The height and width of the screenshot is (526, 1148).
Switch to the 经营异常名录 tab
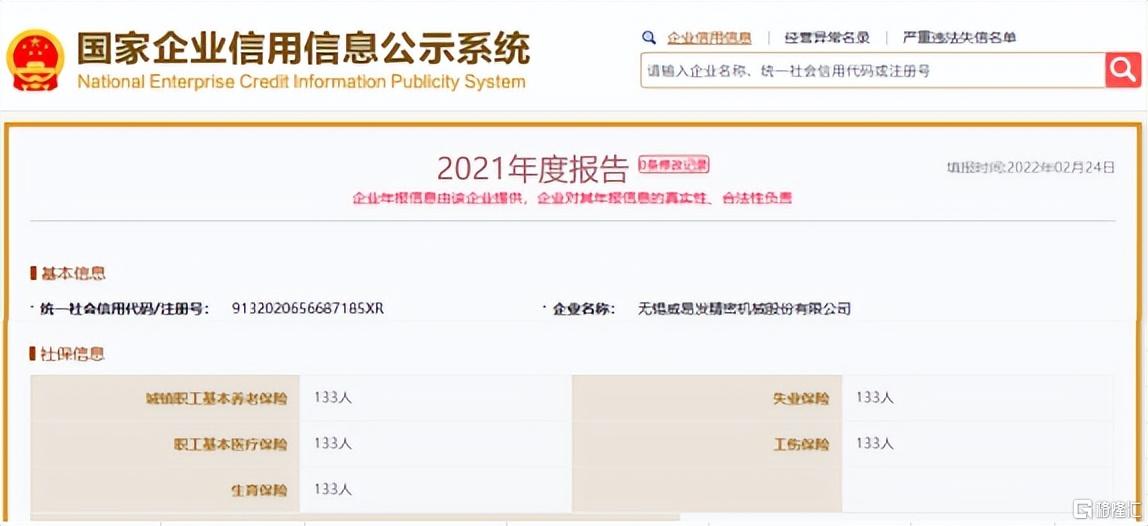point(826,38)
